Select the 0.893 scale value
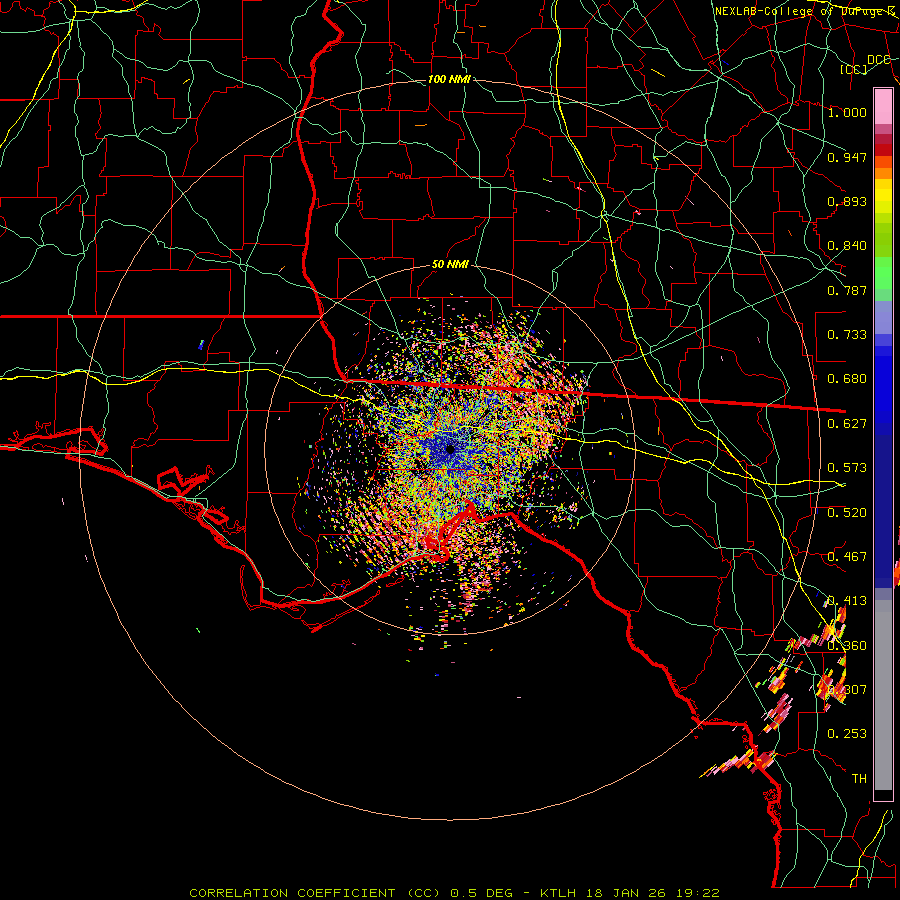The height and width of the screenshot is (900, 900). [x=847, y=201]
